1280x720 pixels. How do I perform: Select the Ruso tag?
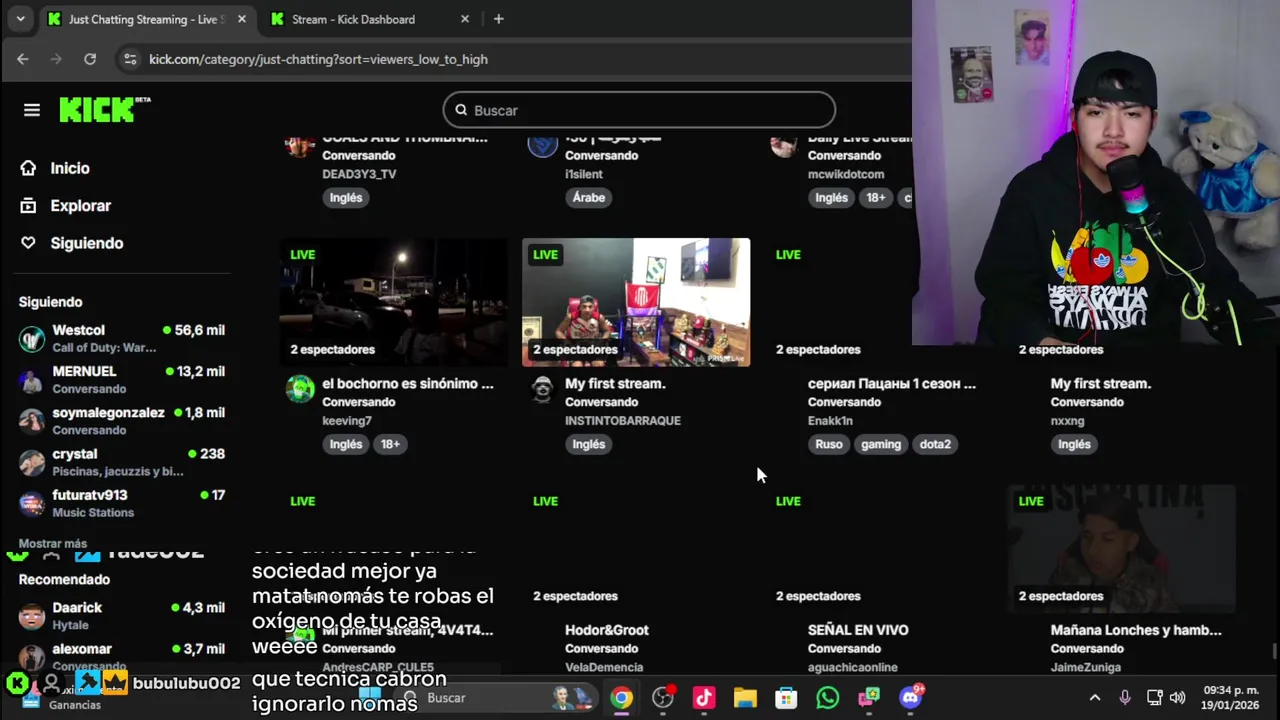click(829, 444)
